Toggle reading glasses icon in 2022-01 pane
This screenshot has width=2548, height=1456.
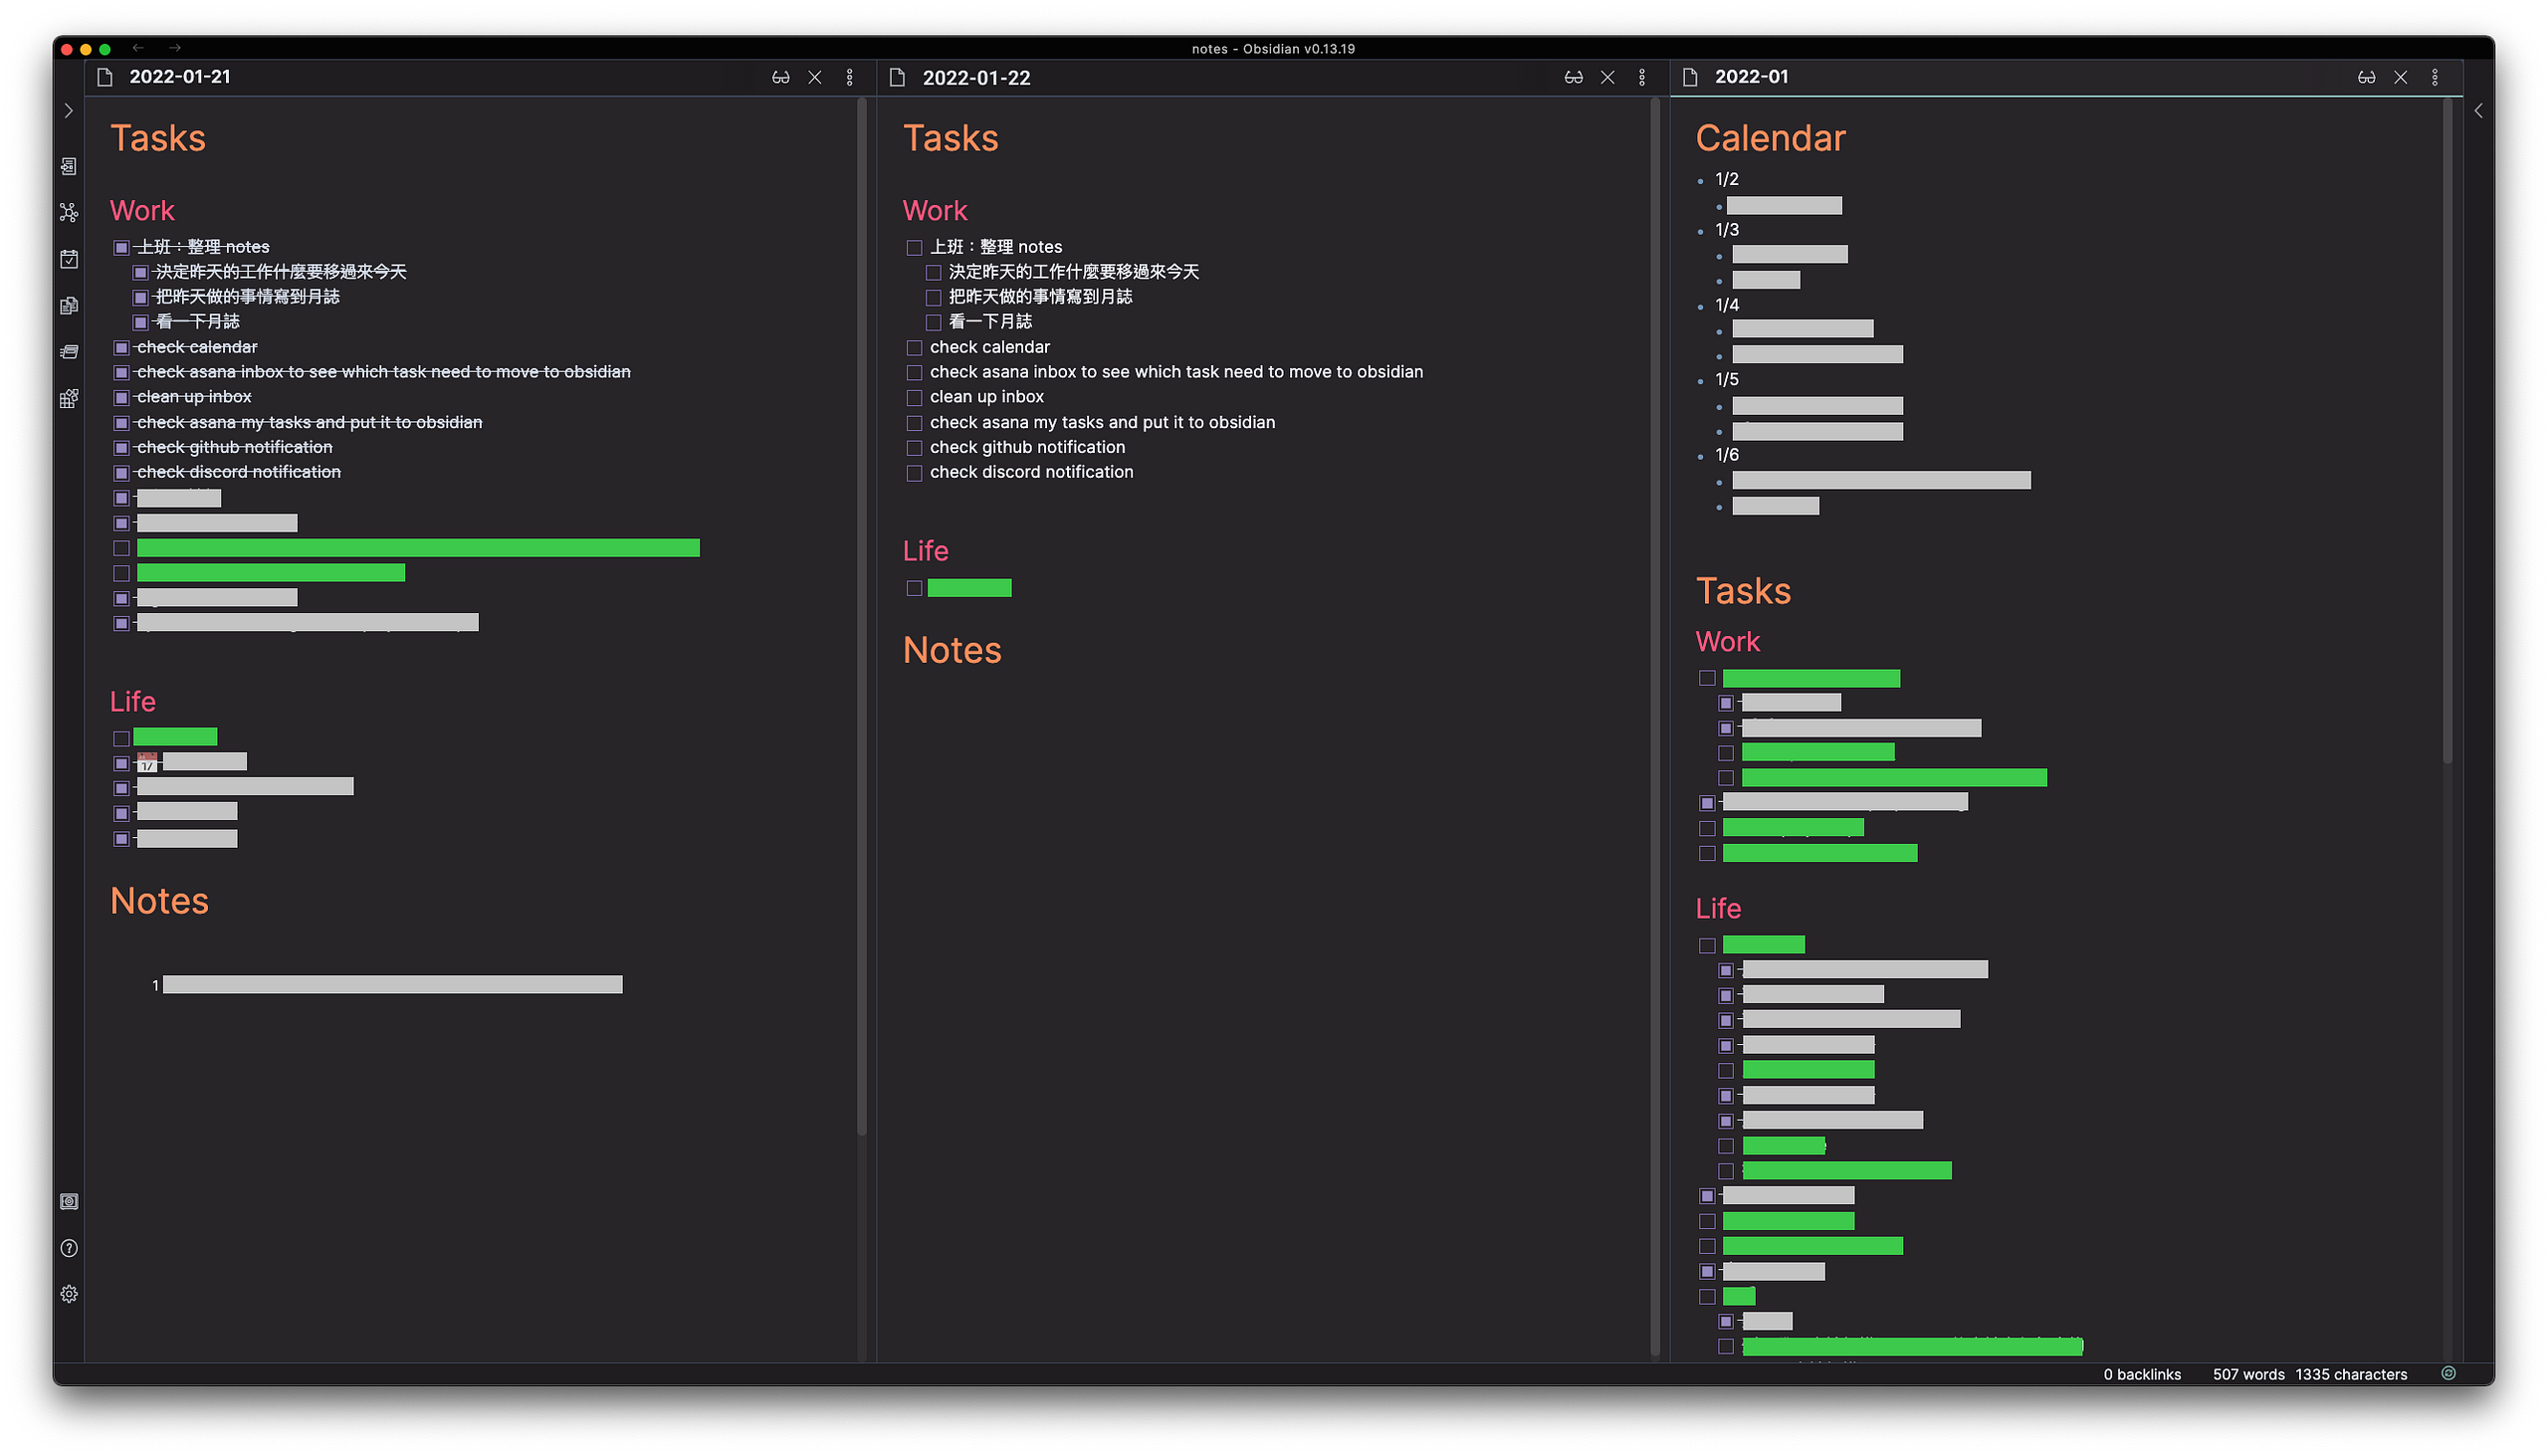[2365, 77]
